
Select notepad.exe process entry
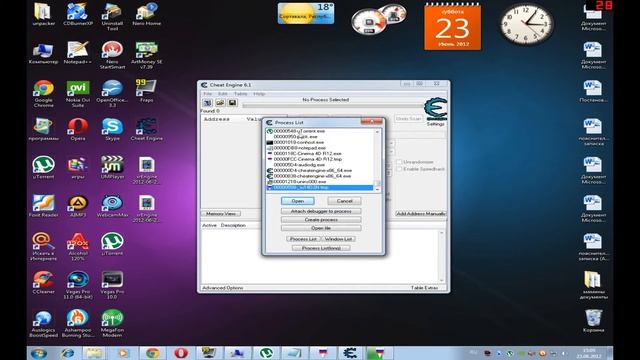[320, 148]
